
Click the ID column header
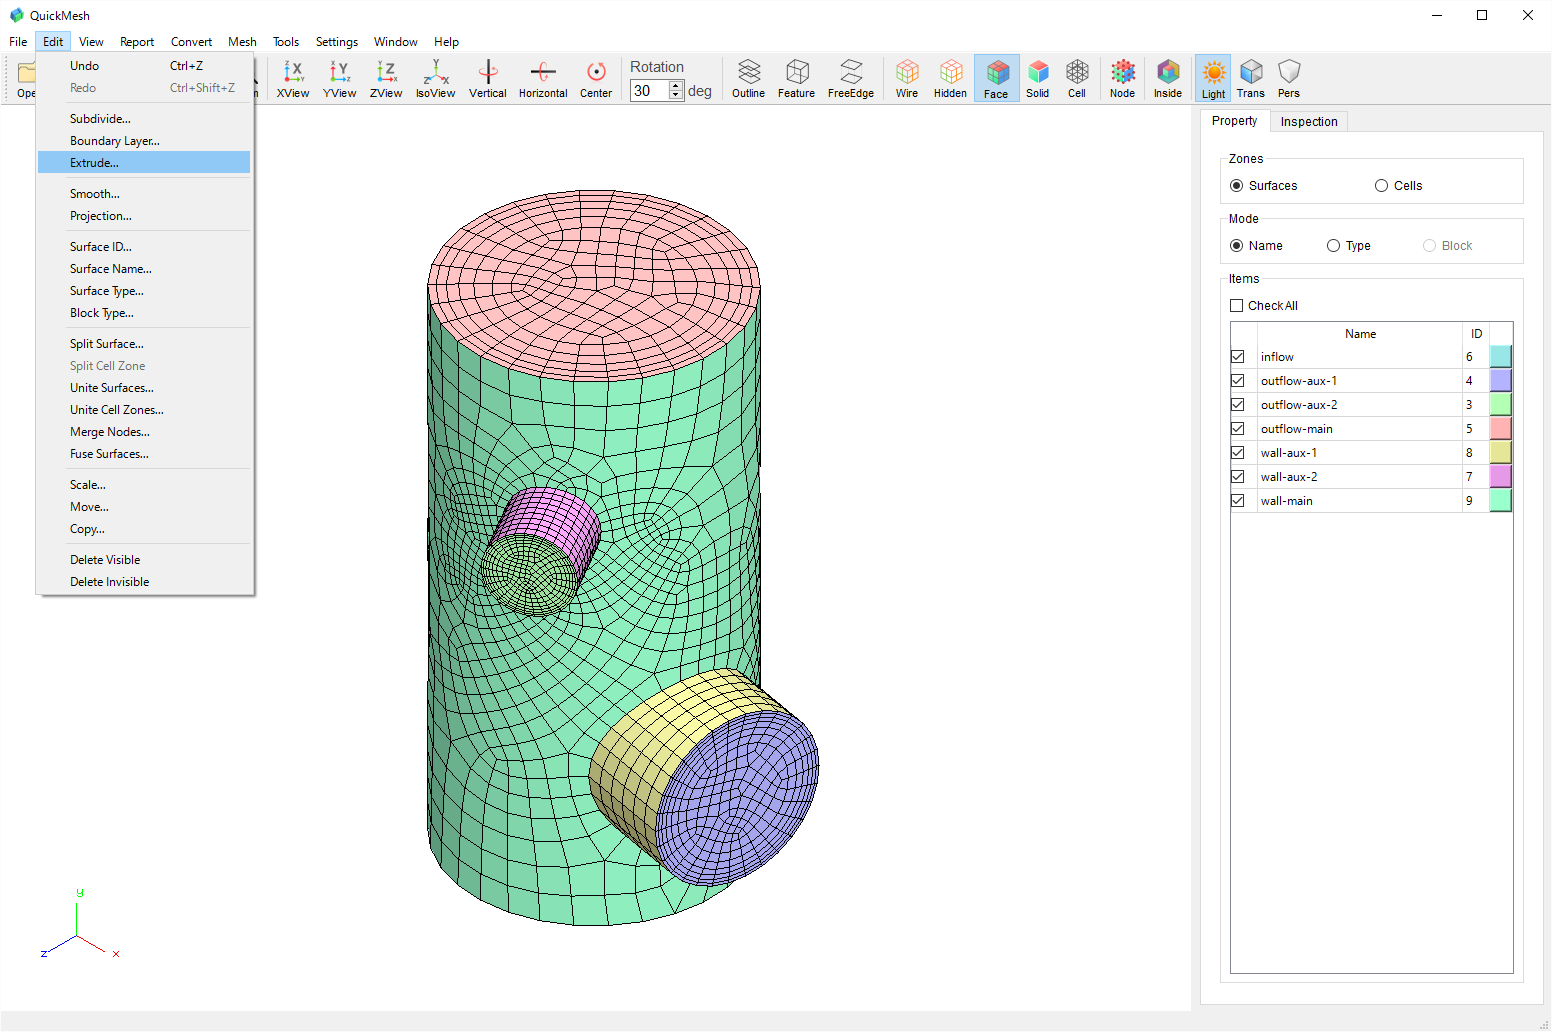click(1476, 334)
